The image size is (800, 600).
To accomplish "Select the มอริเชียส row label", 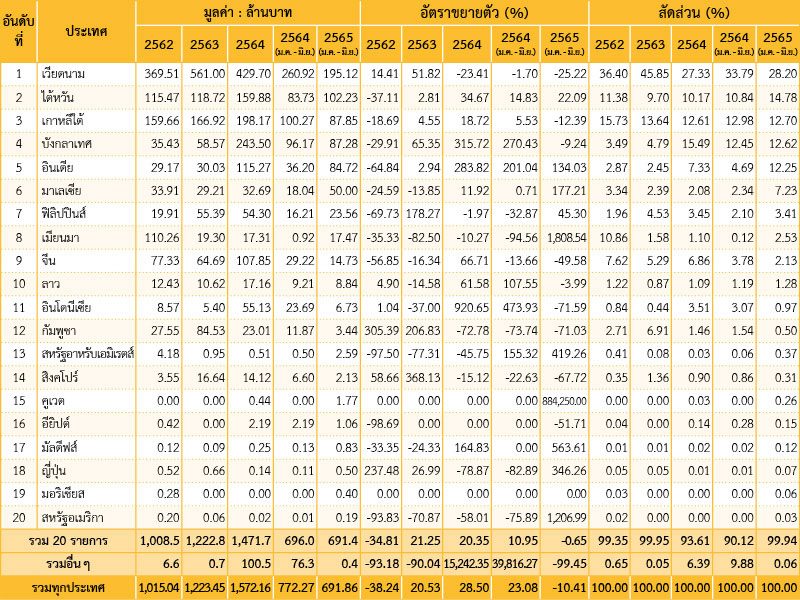I will [63, 493].
